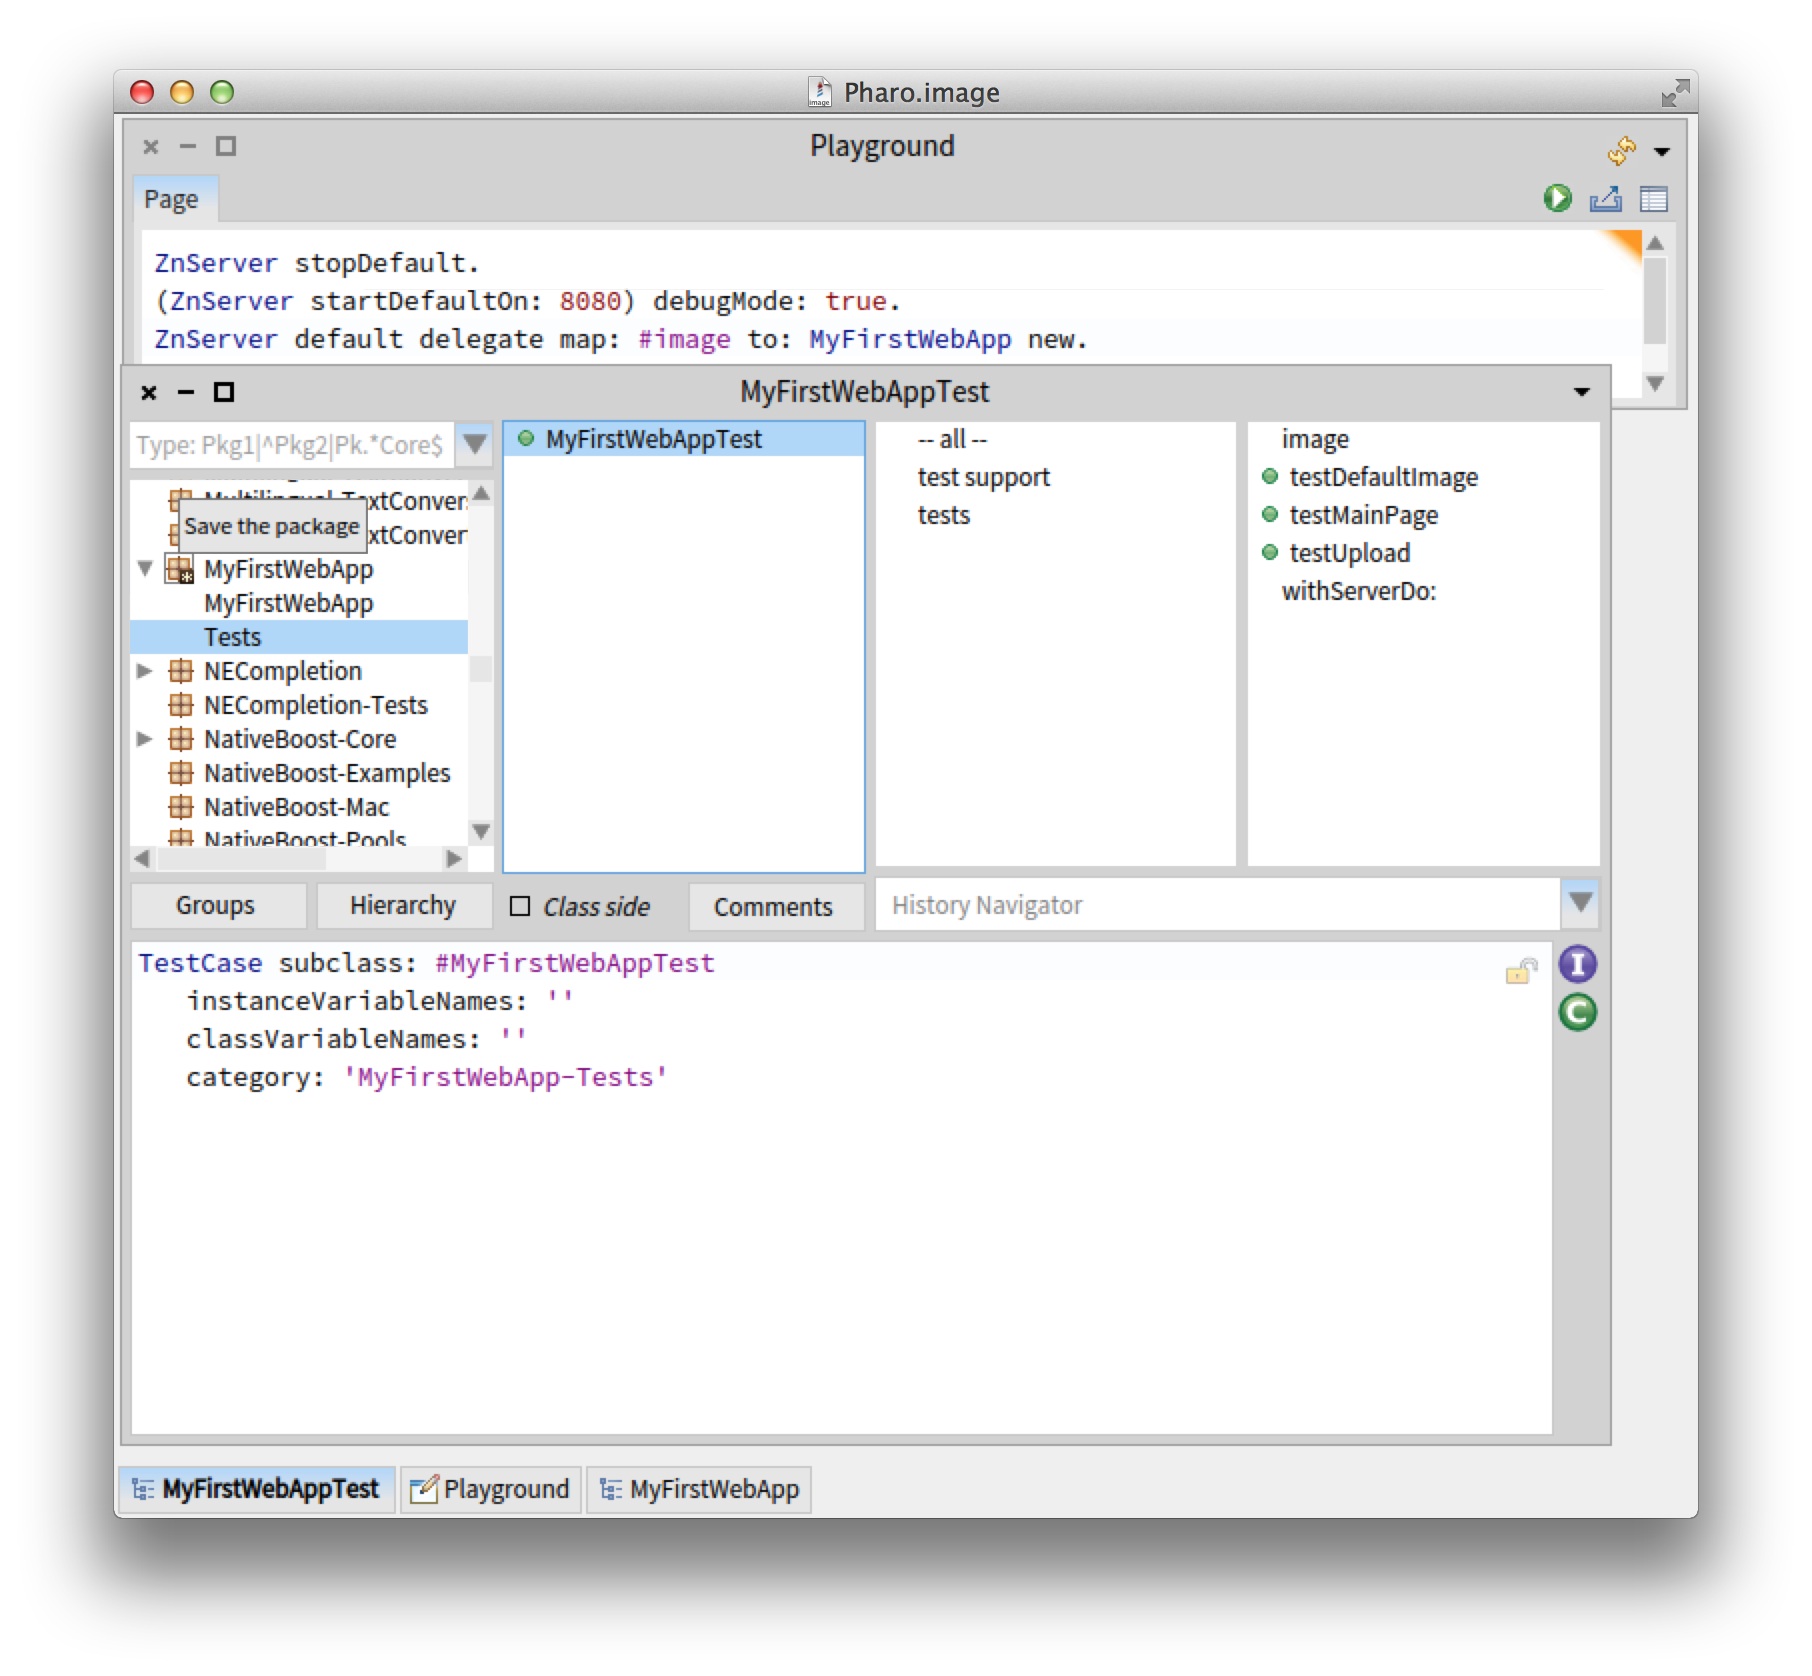This screenshot has height=1676, width=1812.
Task: Click the Playground yellow bindings icon
Action: 1620,150
